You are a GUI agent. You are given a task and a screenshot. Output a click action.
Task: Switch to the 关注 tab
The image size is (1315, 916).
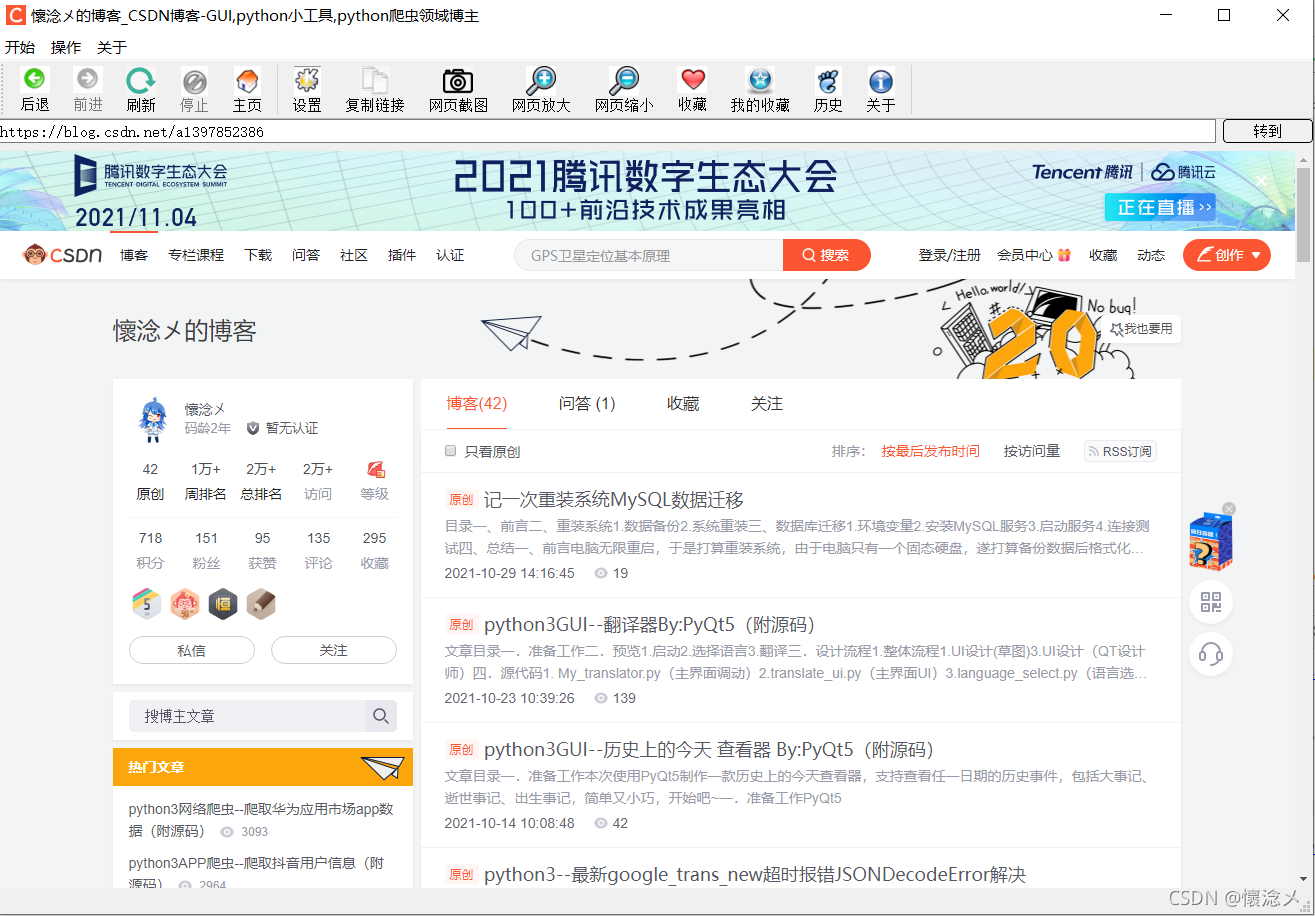(767, 404)
